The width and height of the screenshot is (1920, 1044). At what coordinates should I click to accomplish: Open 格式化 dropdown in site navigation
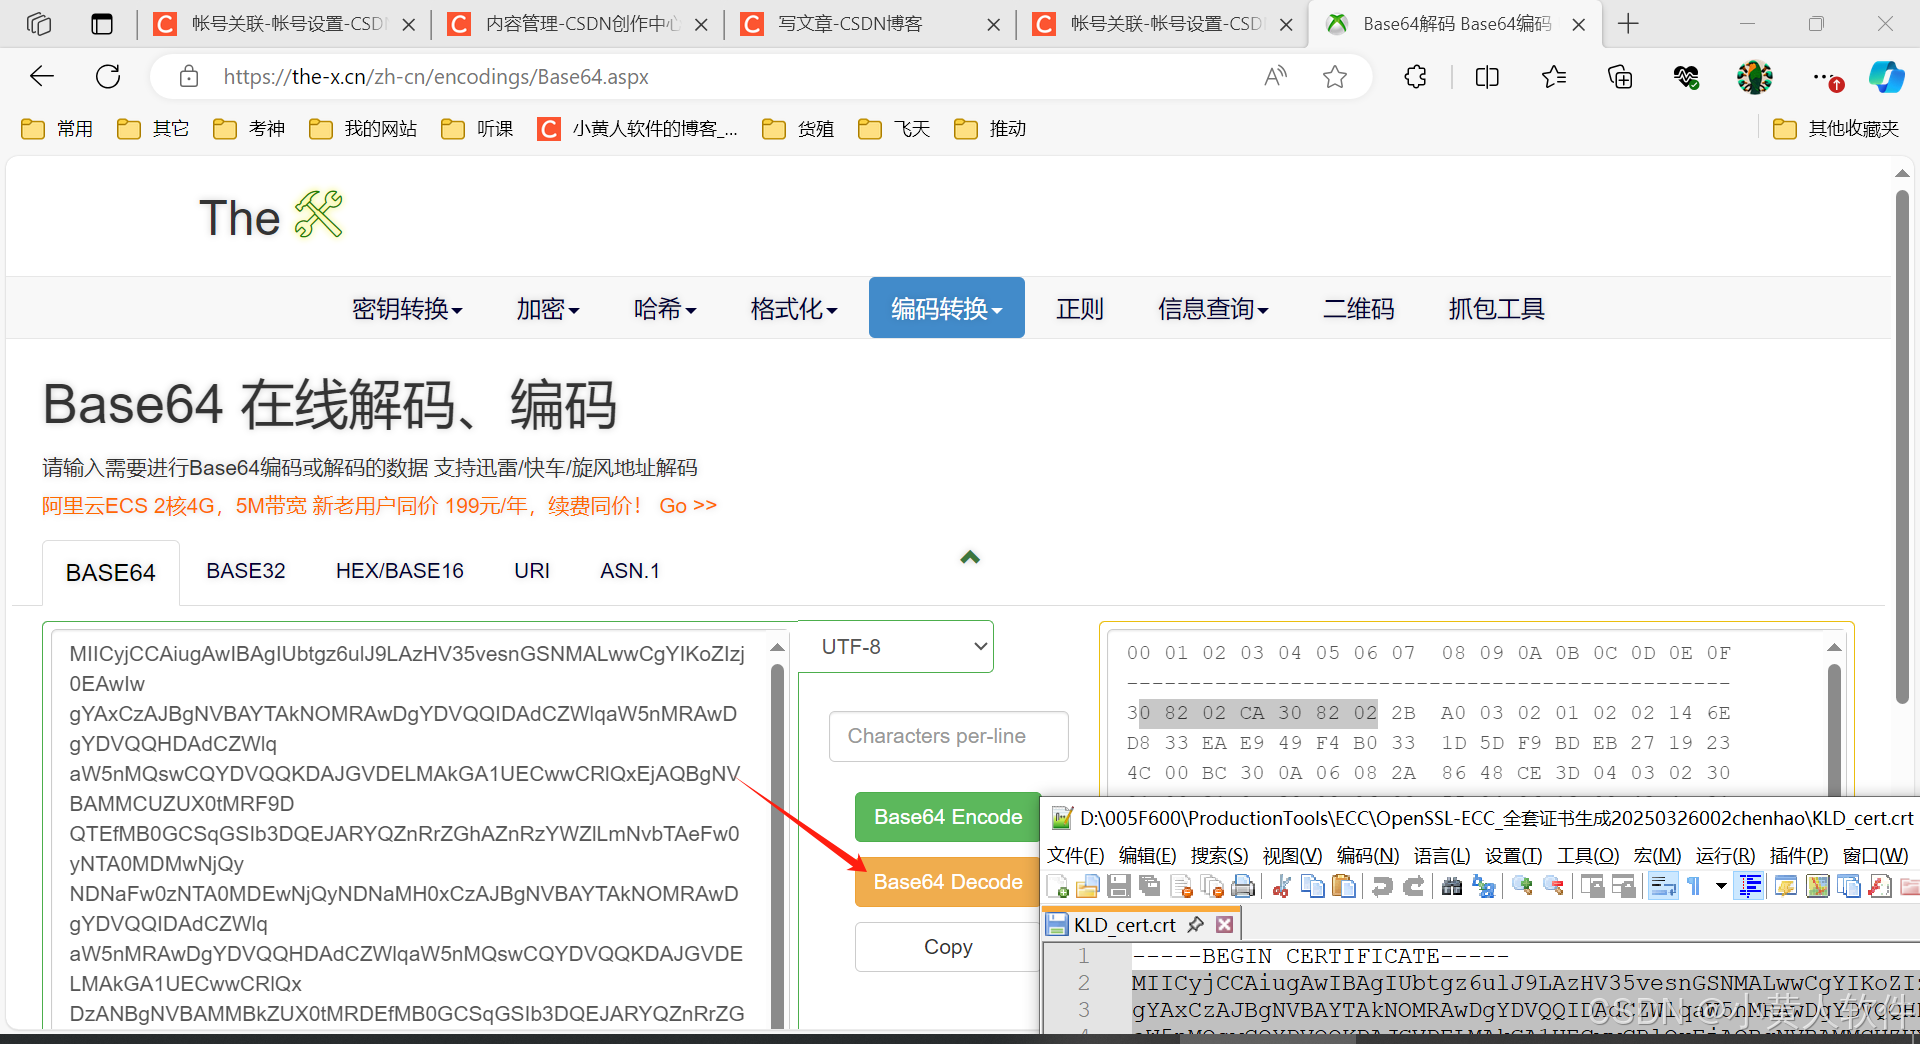(794, 309)
